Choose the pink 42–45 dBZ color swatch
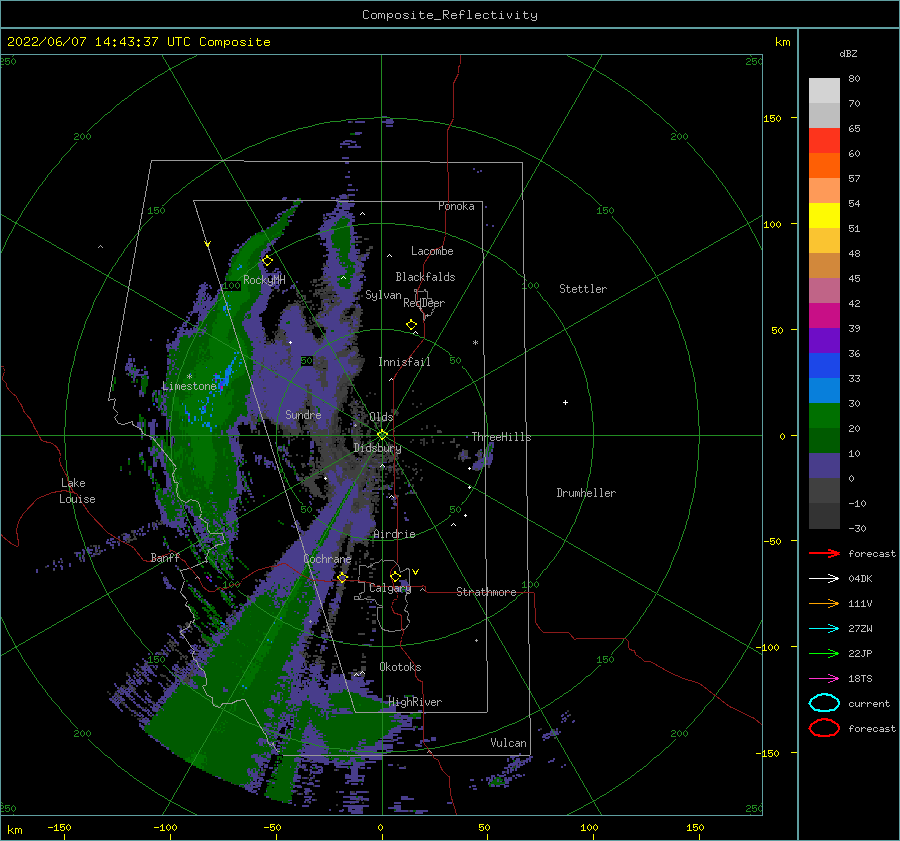 [824, 291]
